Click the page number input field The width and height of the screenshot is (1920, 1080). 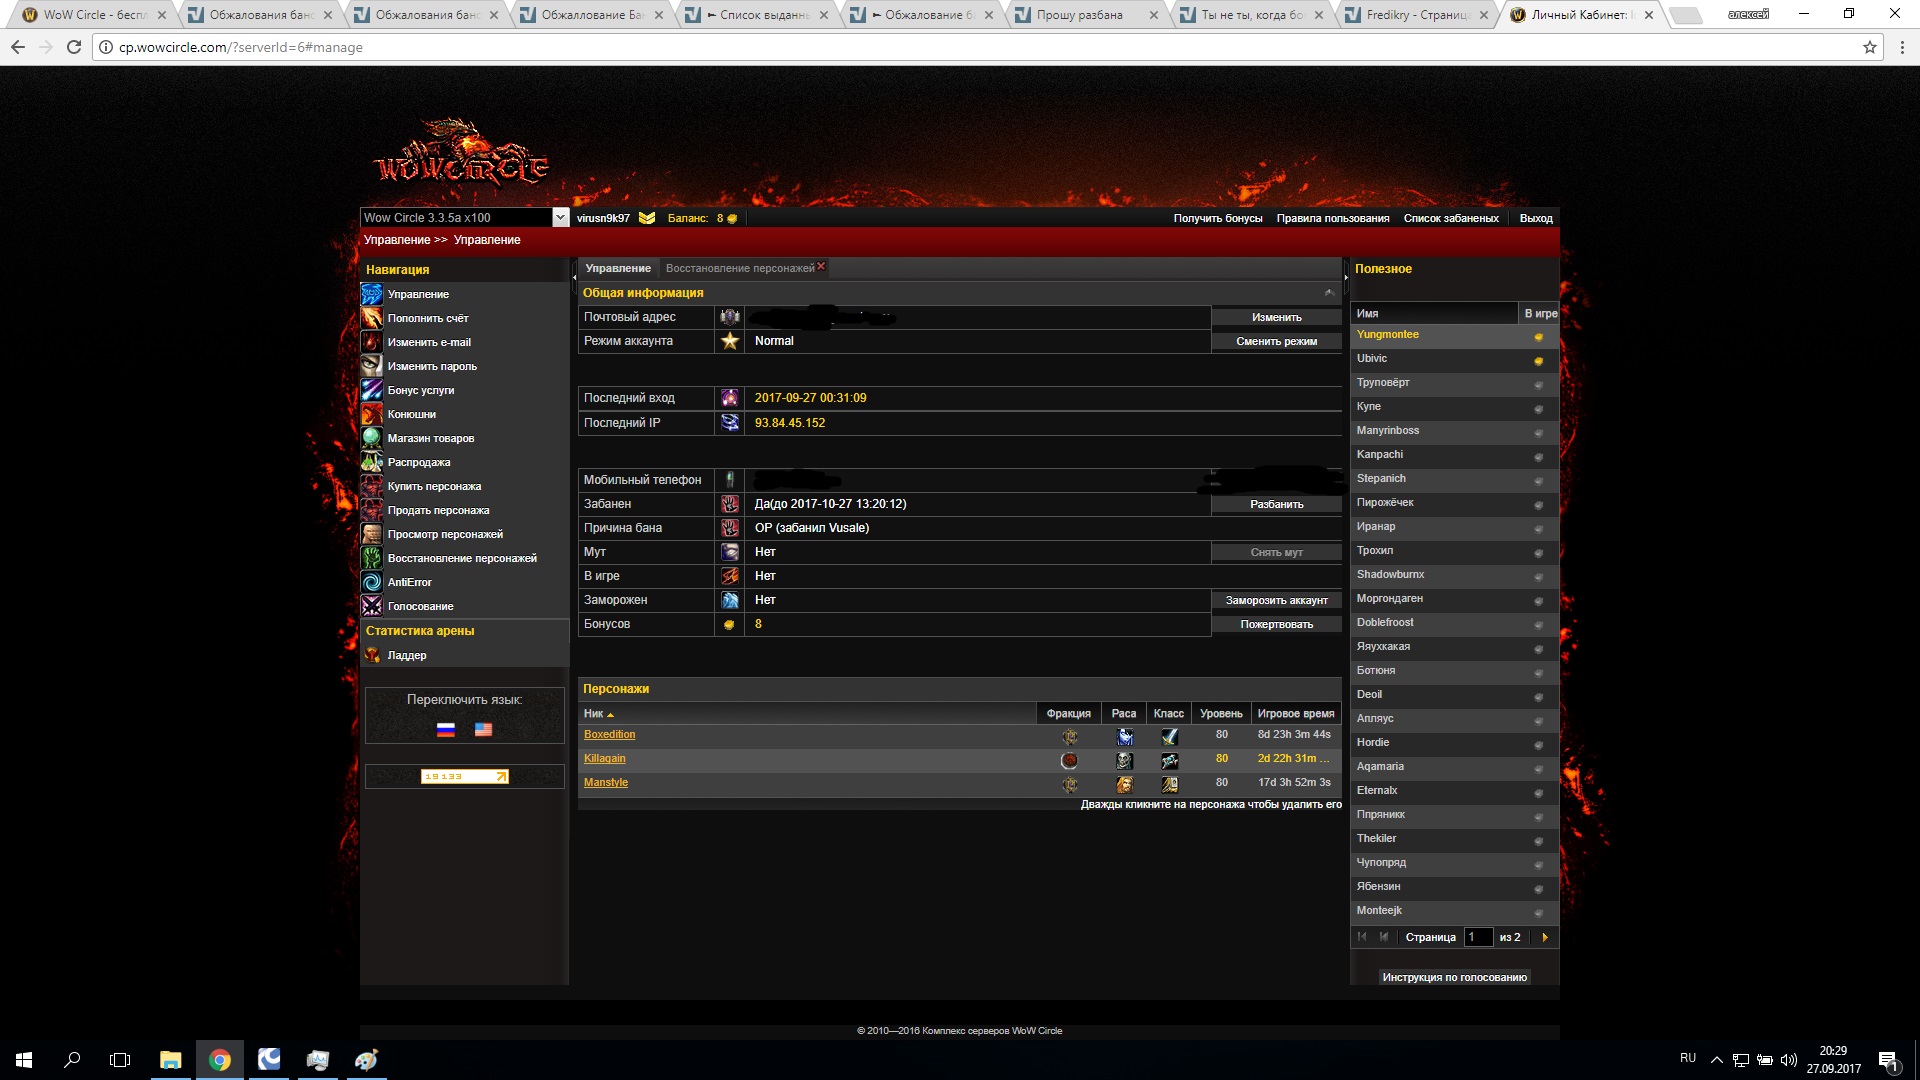pyautogui.click(x=1476, y=937)
